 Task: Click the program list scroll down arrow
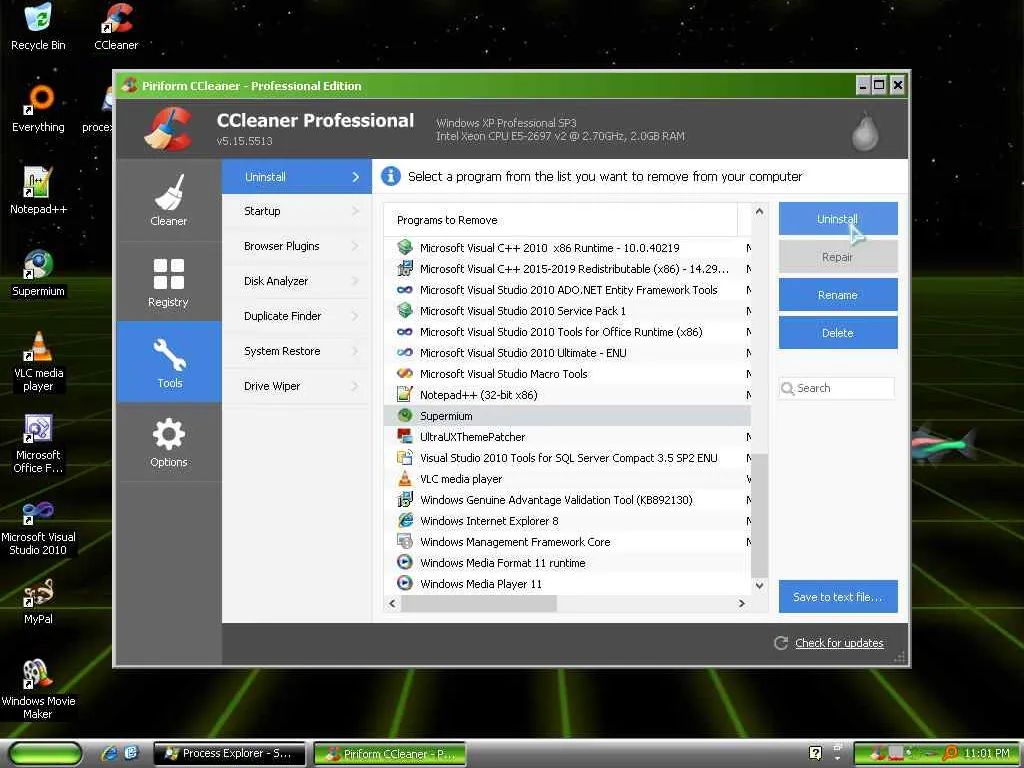(x=760, y=585)
